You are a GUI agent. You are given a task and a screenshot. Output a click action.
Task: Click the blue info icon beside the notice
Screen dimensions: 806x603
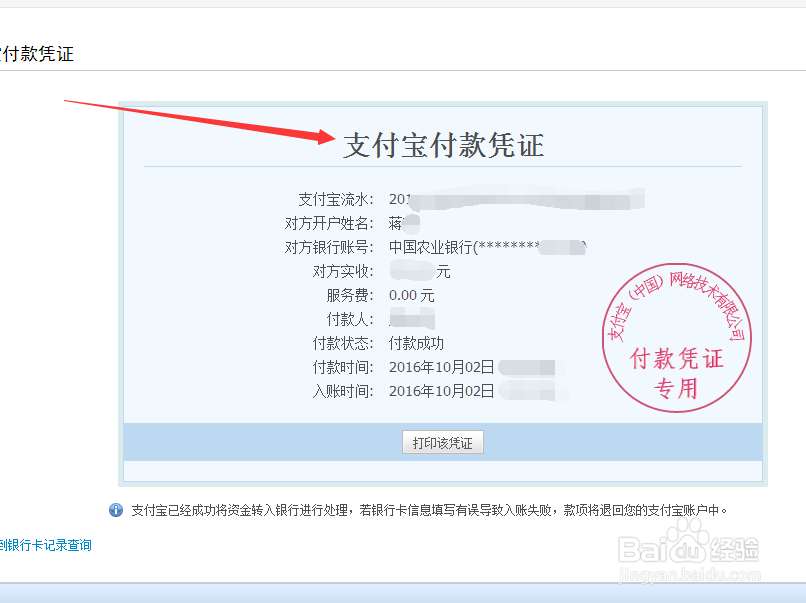(116, 510)
